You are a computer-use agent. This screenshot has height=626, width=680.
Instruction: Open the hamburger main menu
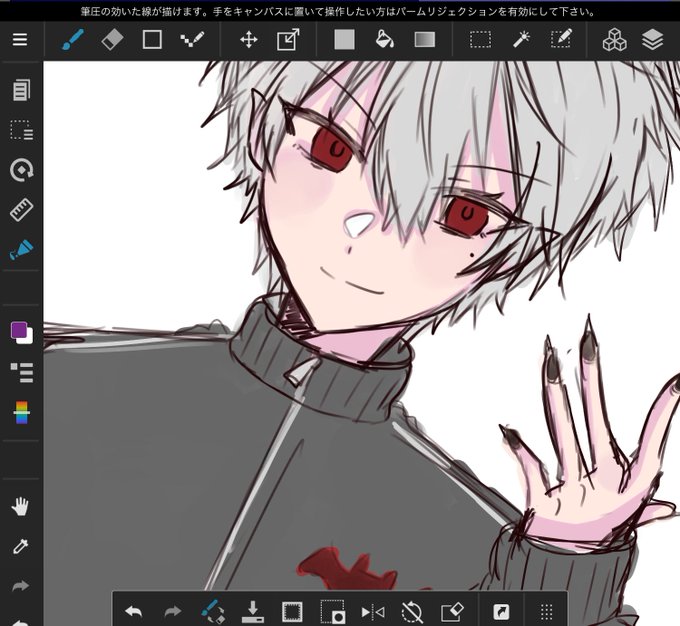coord(20,39)
